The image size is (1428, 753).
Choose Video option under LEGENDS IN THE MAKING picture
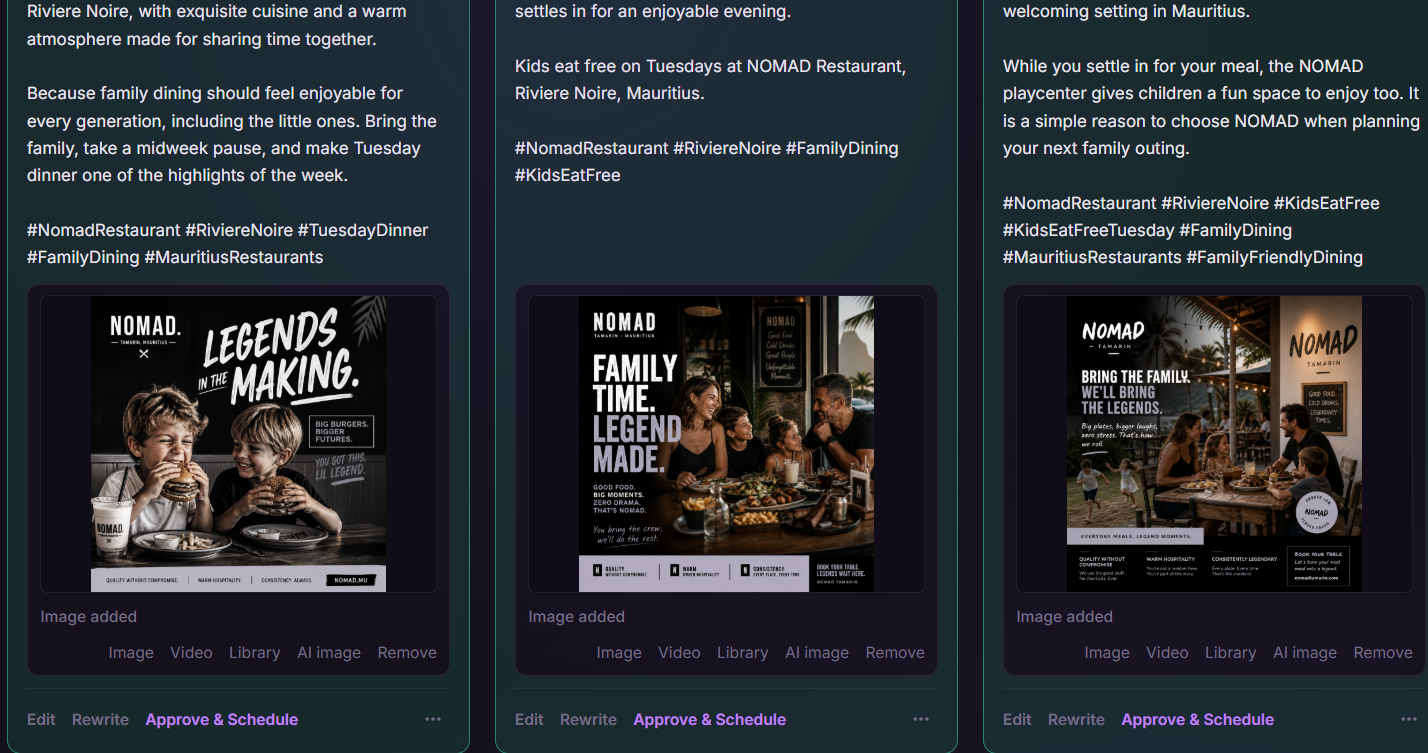(x=191, y=652)
